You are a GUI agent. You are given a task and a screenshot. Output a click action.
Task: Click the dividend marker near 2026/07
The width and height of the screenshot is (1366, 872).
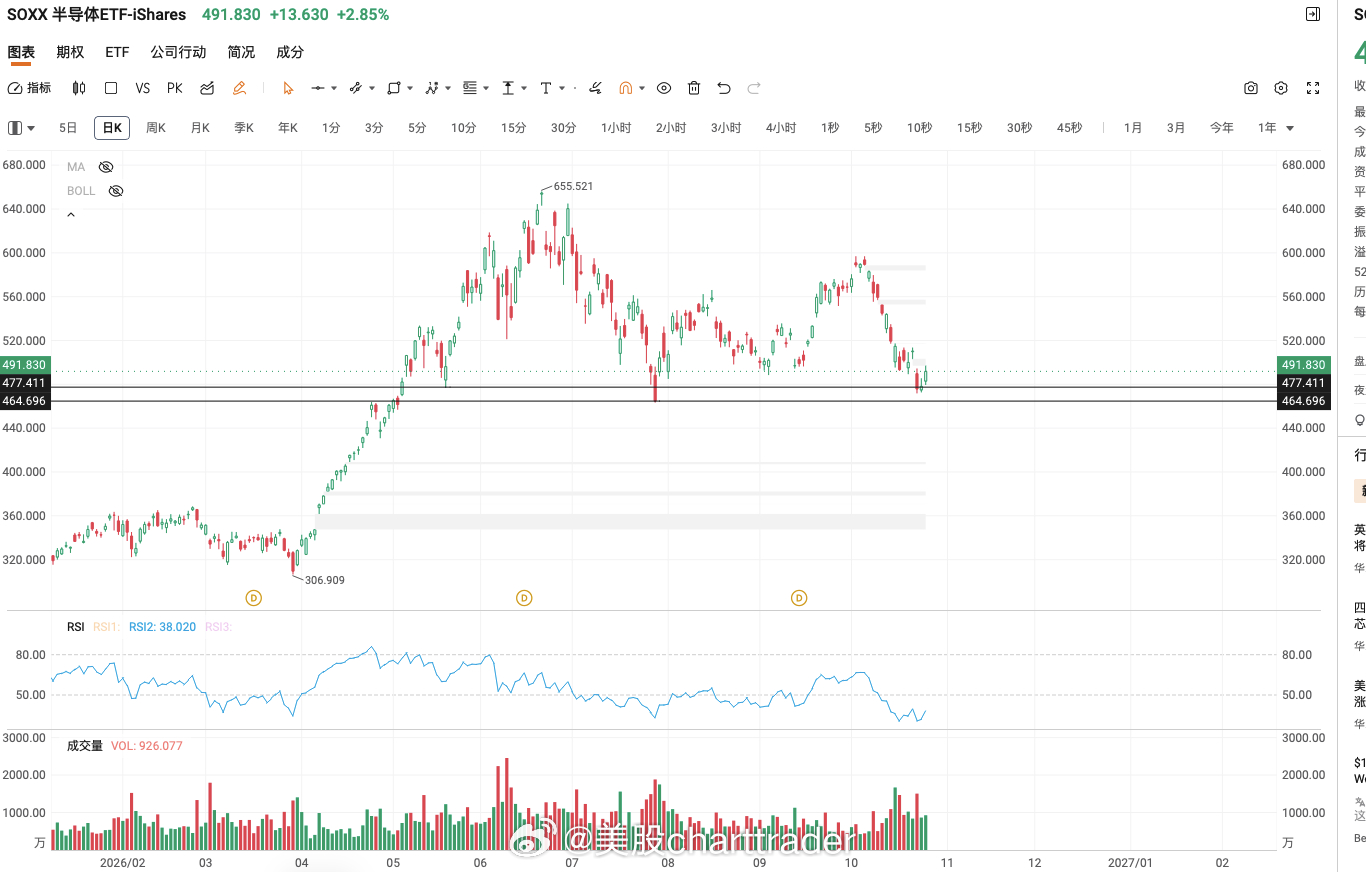click(x=524, y=598)
